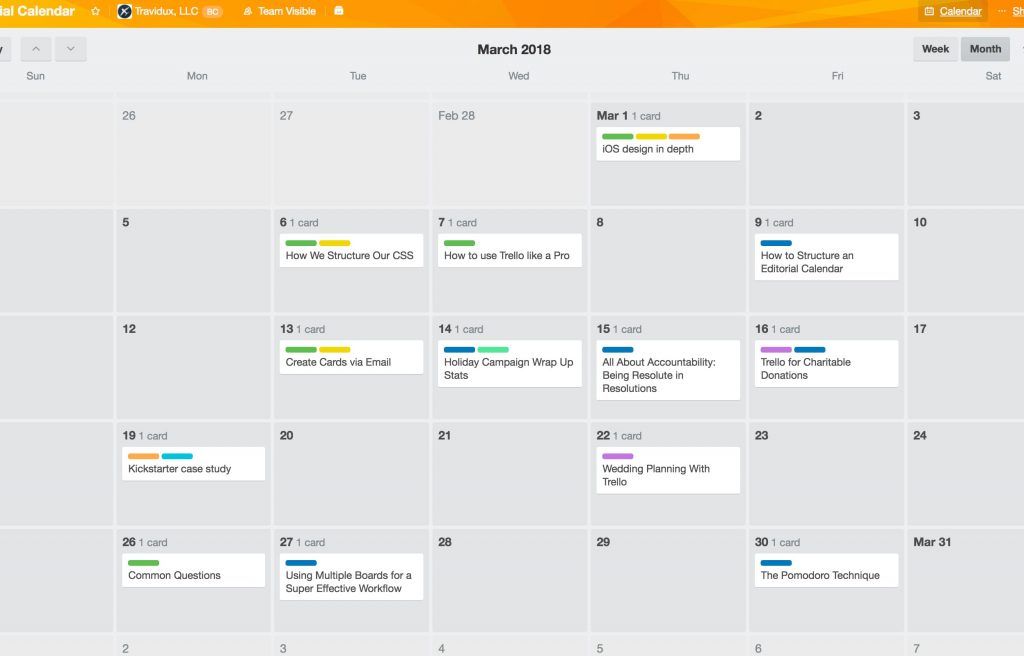This screenshot has width=1024, height=656.
Task: Click yellow label on Create Cards via Email
Action: 335,350
